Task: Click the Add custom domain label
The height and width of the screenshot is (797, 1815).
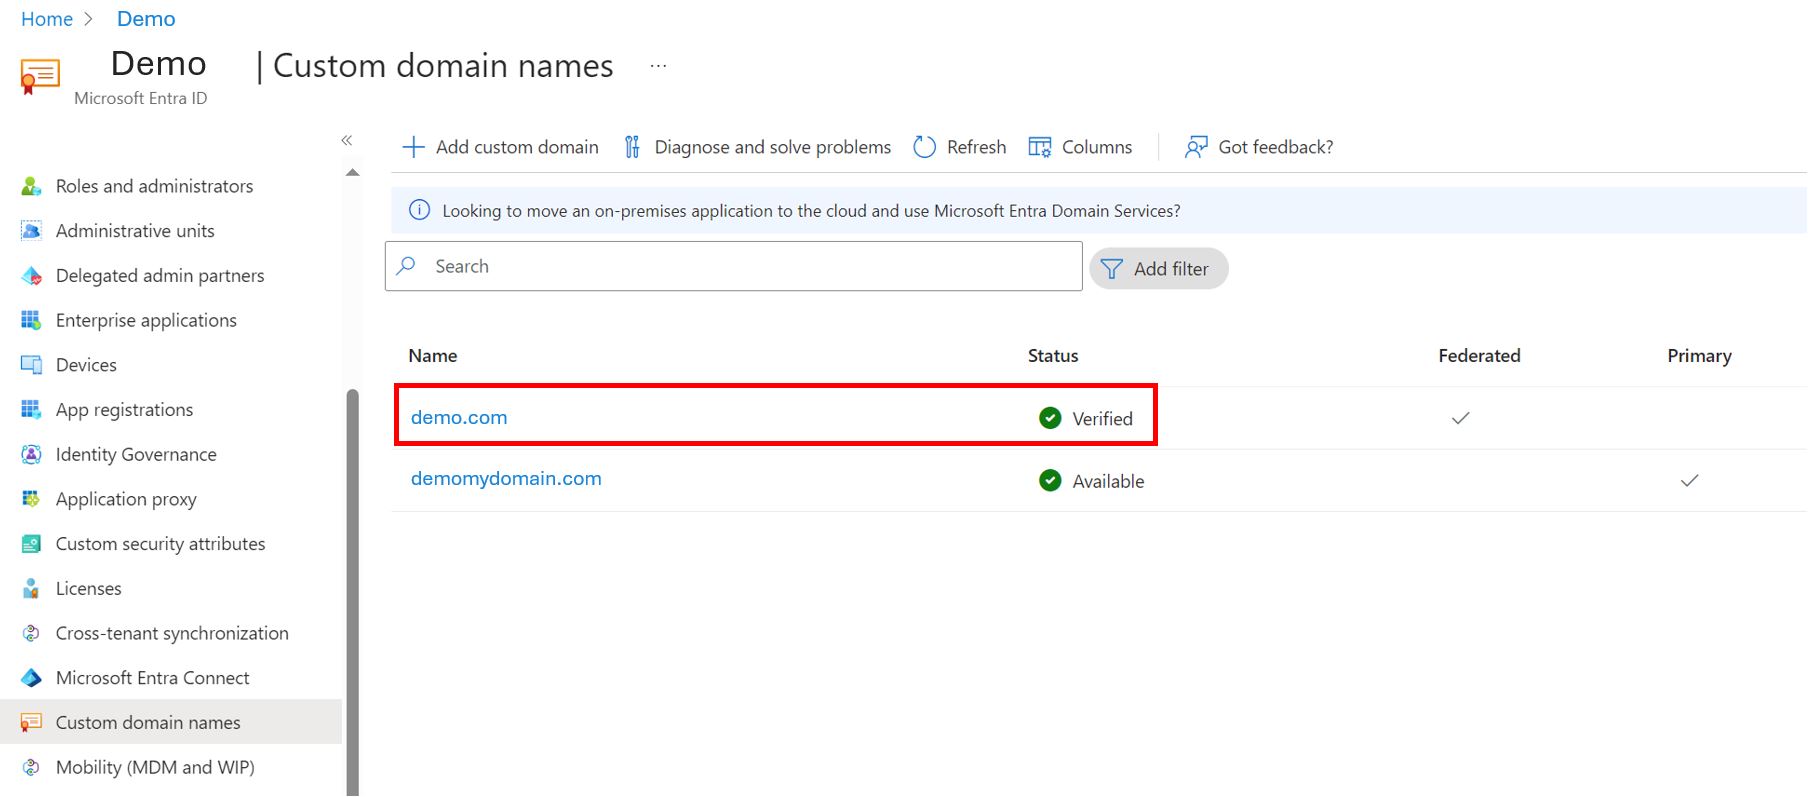Action: 517,147
